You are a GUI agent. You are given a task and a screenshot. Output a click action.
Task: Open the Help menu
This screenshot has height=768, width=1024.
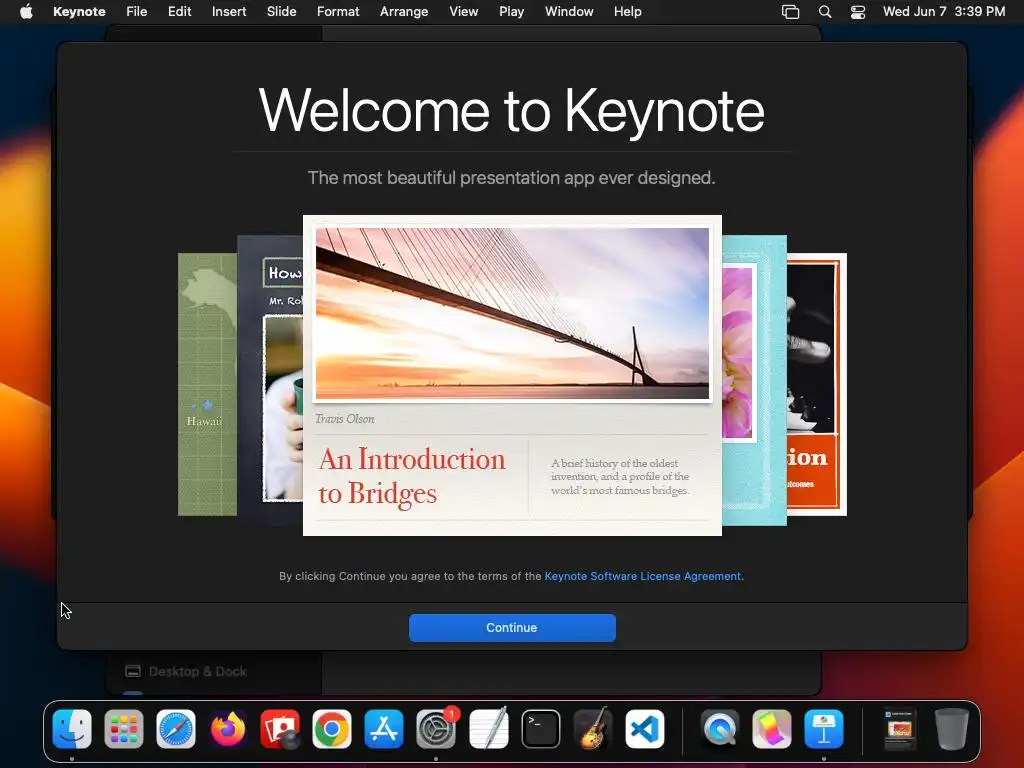click(x=628, y=12)
